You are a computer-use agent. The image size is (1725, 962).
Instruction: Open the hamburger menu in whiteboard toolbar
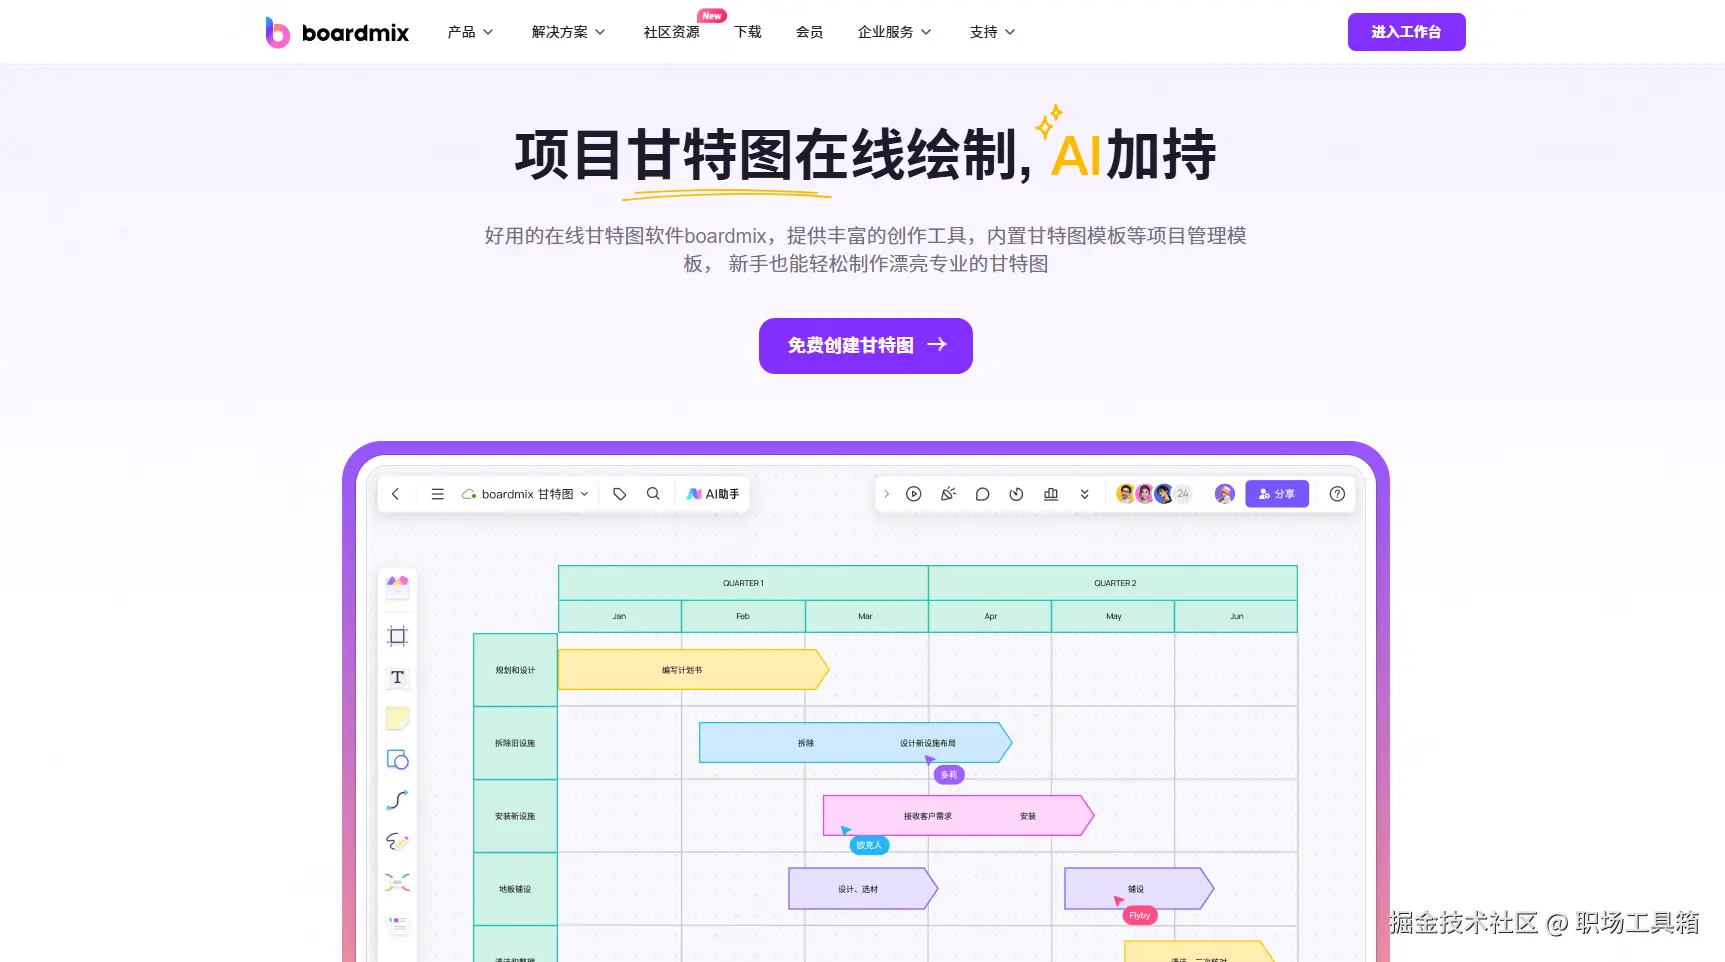tap(437, 494)
